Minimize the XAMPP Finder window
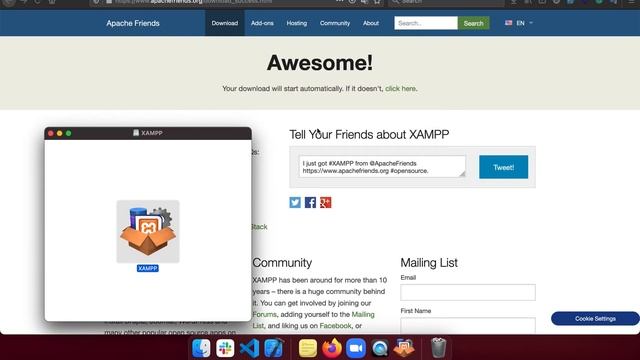This screenshot has height=360, width=640. coord(60,133)
